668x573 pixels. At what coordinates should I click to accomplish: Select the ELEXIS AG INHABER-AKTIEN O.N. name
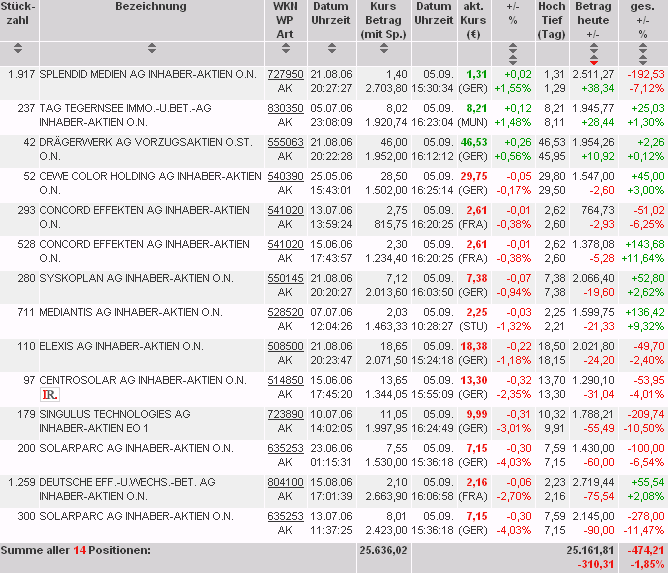pyautogui.click(x=121, y=346)
